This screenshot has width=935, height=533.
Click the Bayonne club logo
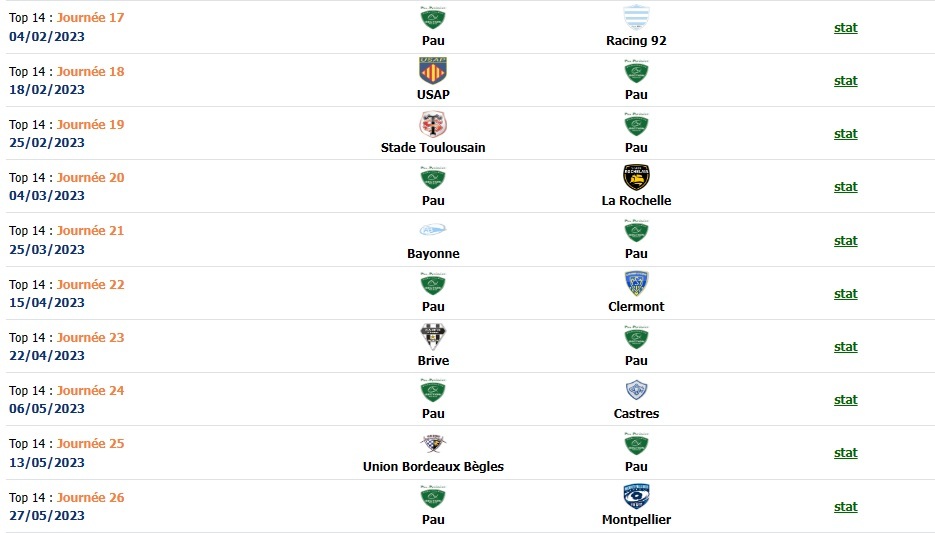click(433, 230)
